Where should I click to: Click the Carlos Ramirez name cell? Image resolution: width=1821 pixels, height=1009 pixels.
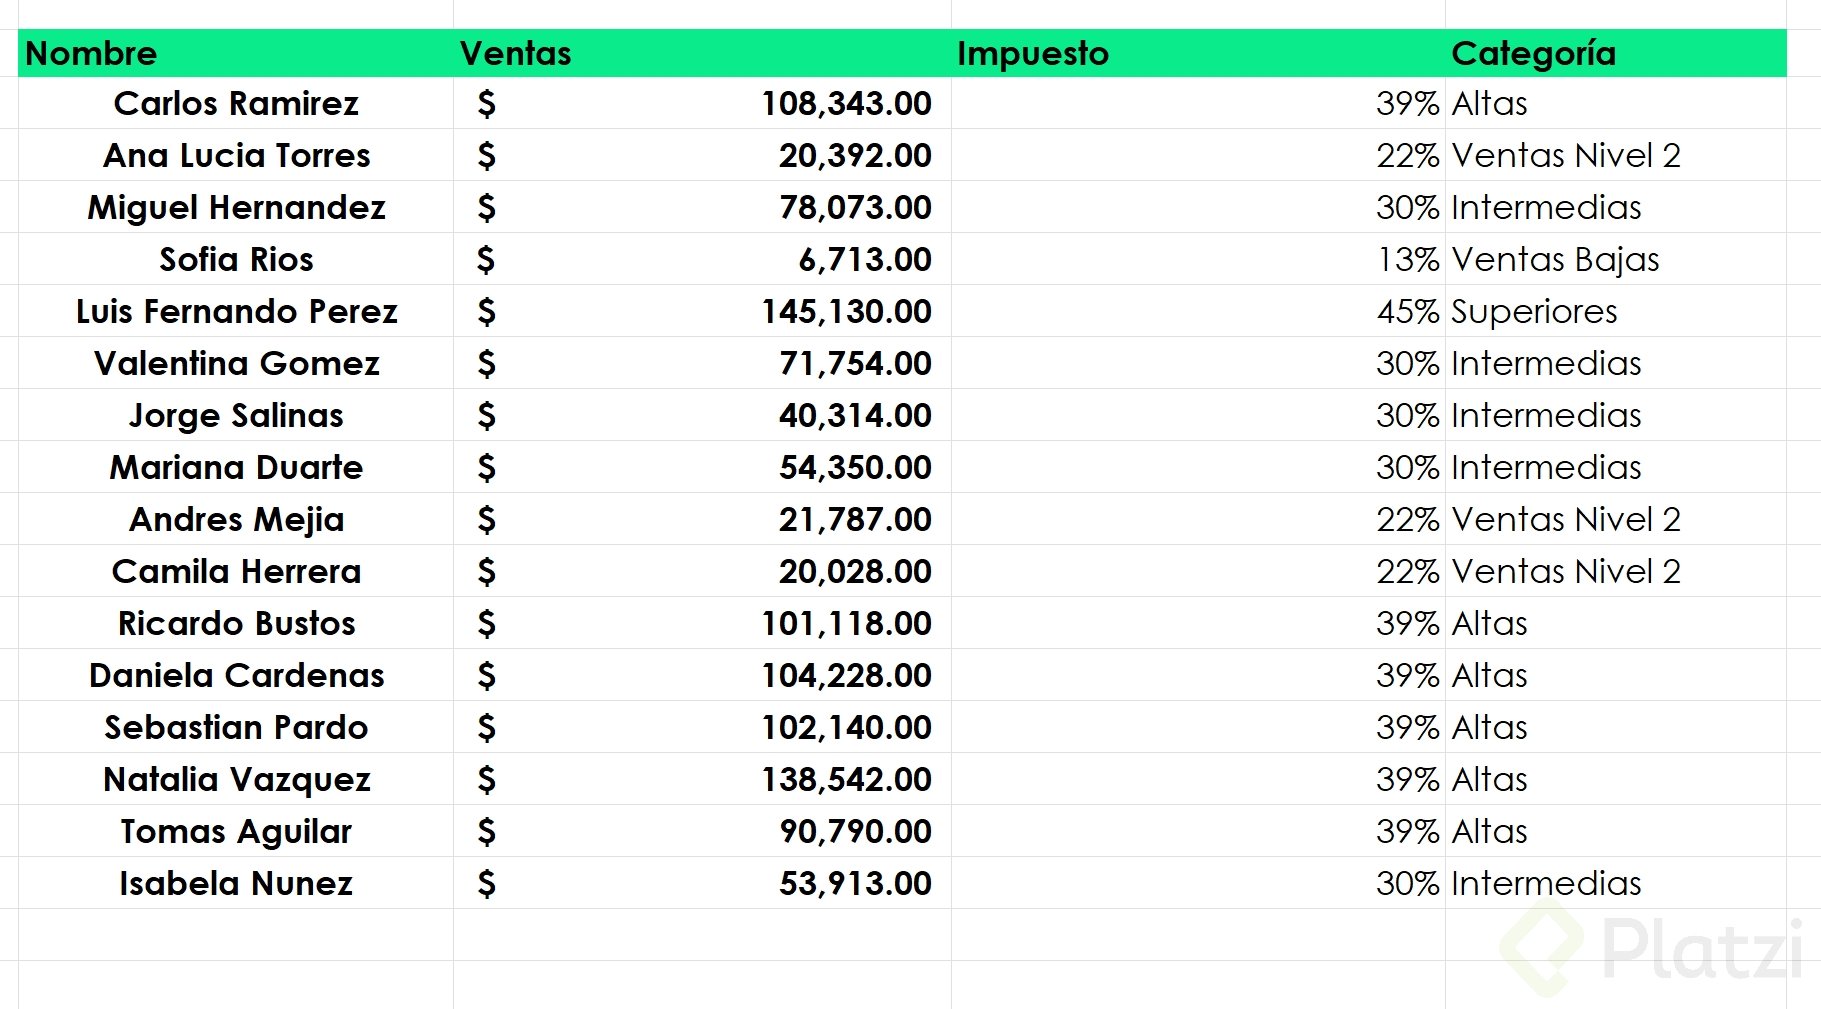tap(236, 103)
